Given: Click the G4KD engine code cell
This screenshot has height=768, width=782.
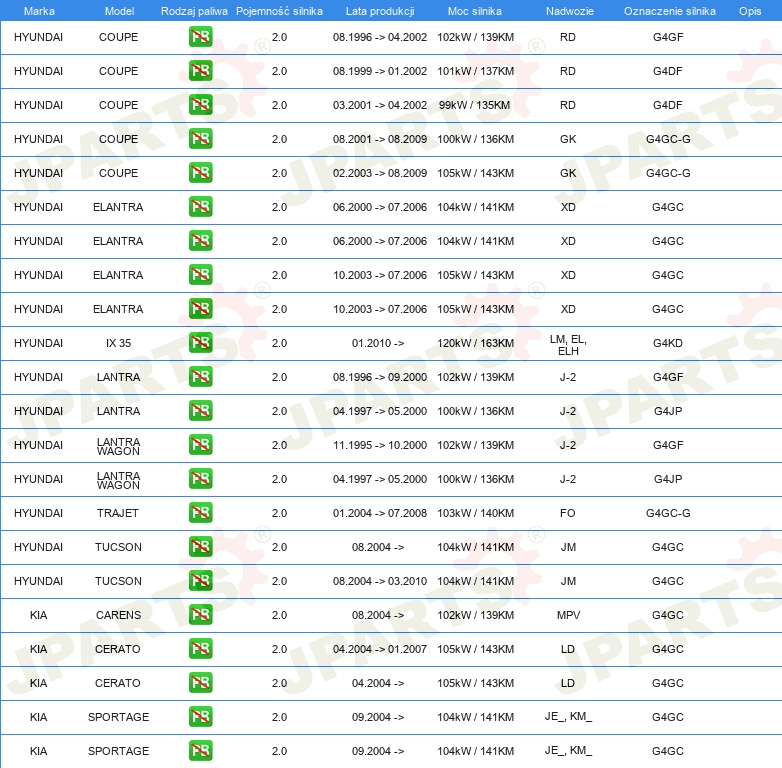Looking at the screenshot, I should (x=668, y=343).
